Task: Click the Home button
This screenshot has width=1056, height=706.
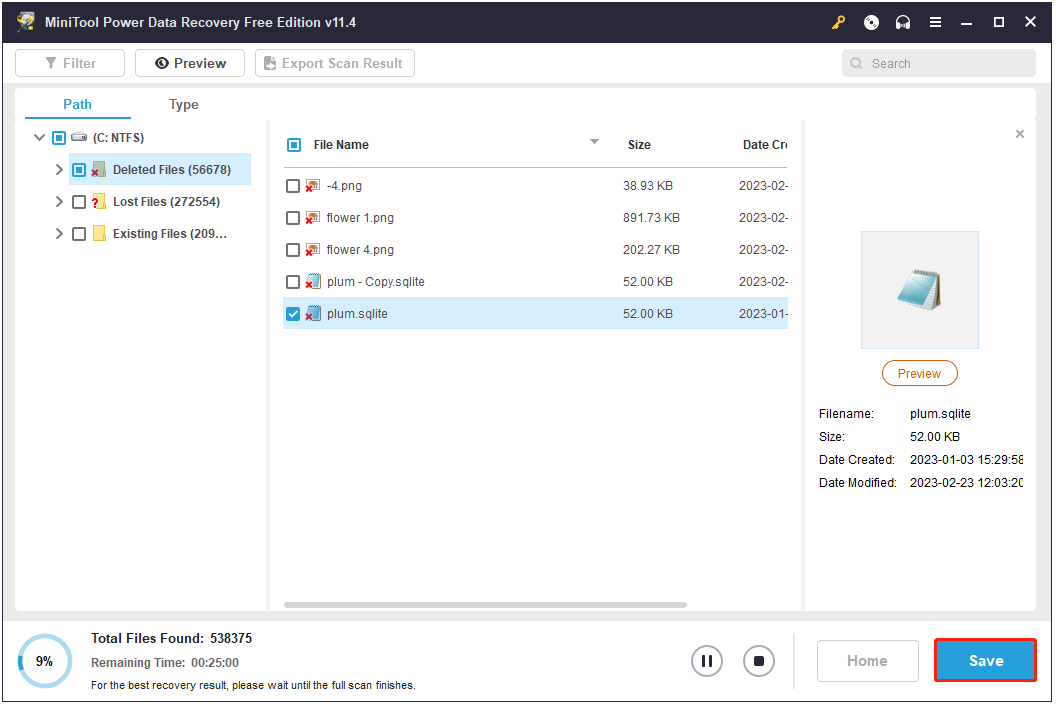Action: pos(867,661)
